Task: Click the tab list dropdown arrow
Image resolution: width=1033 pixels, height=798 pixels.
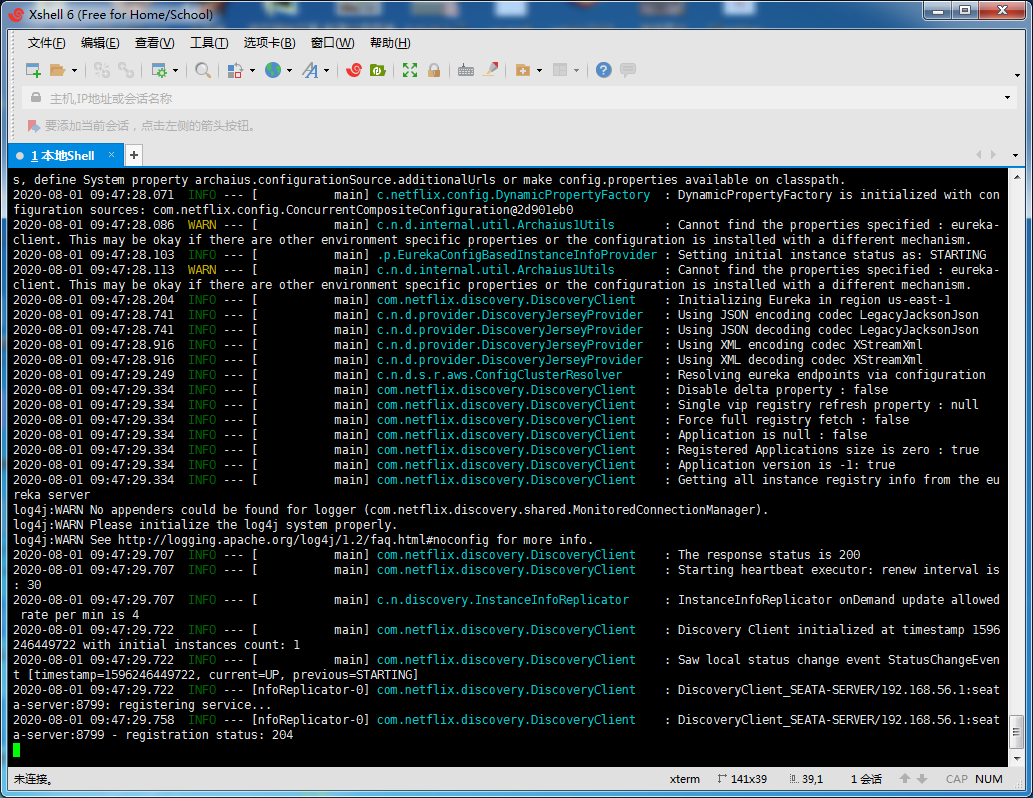Action: point(1015,156)
